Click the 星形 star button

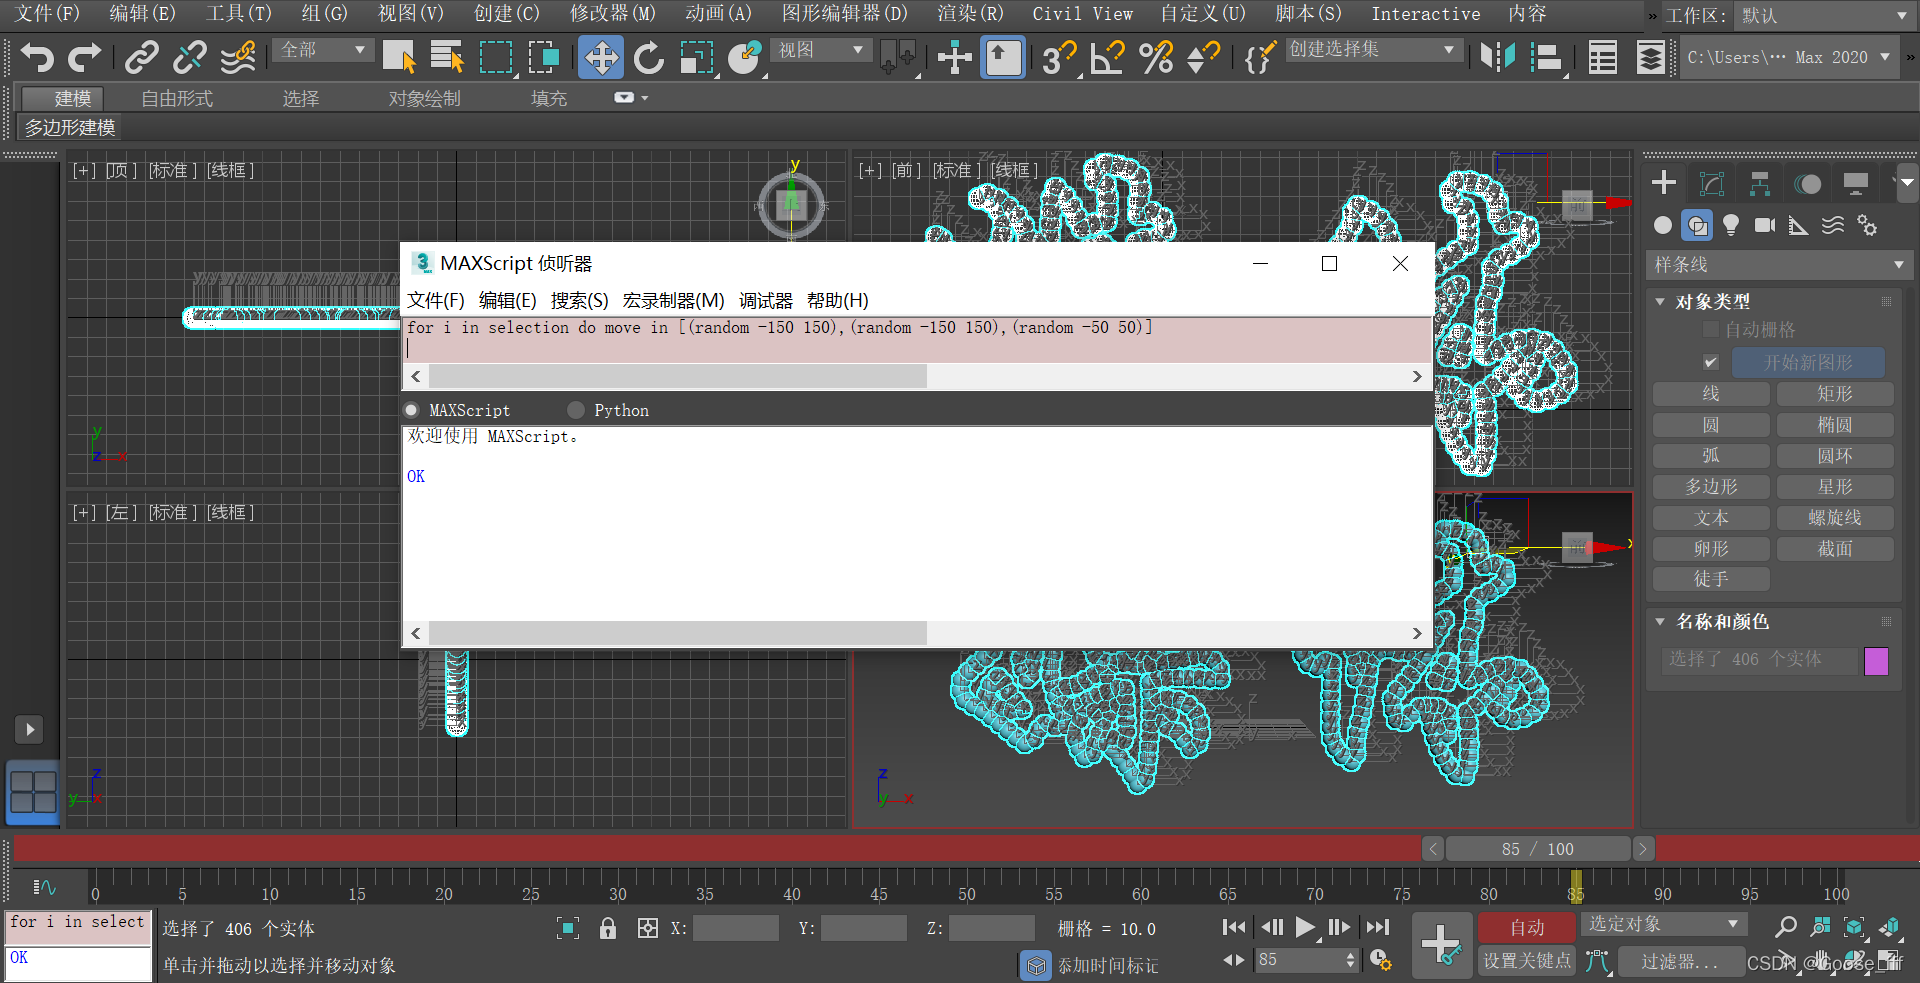(1835, 487)
